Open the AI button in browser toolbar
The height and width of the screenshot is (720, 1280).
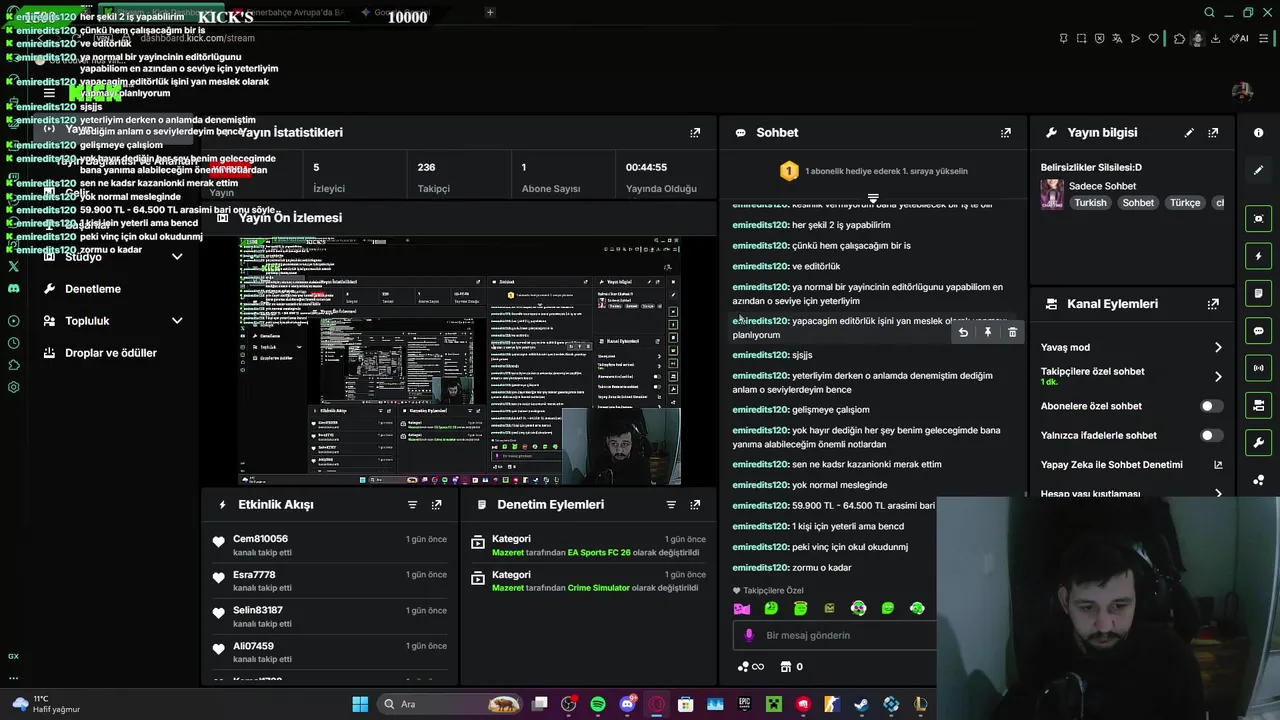[x=1240, y=38]
